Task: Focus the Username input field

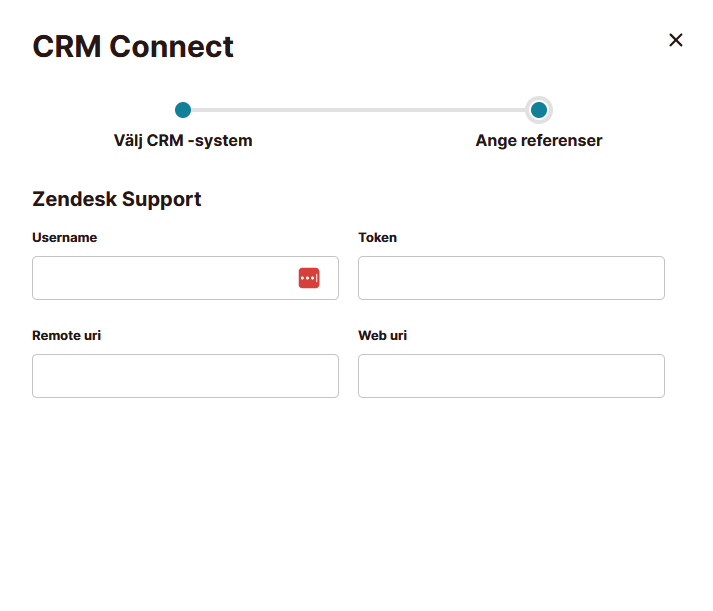Action: pos(186,278)
